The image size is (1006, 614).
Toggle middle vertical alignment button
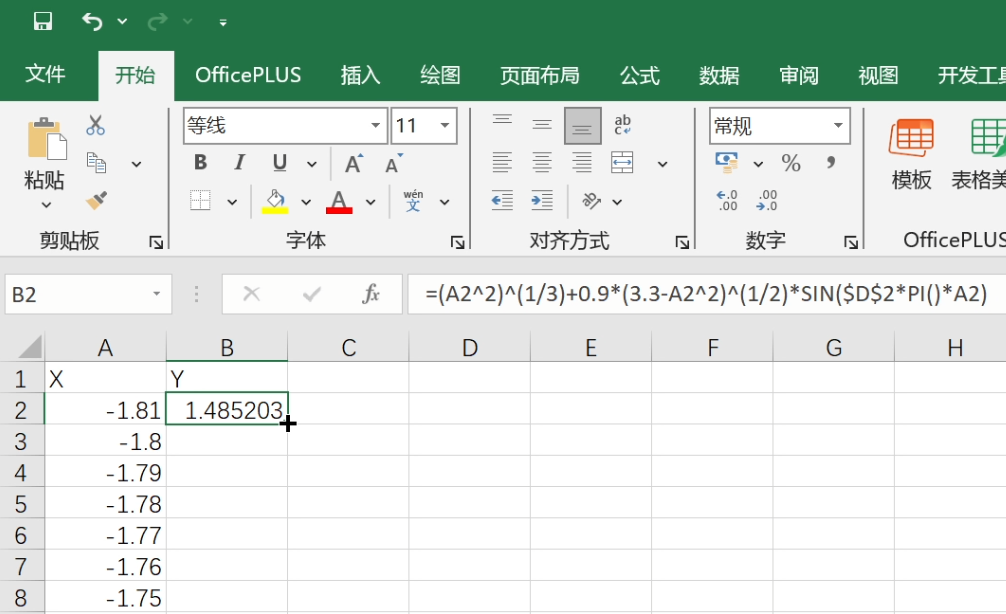[542, 125]
